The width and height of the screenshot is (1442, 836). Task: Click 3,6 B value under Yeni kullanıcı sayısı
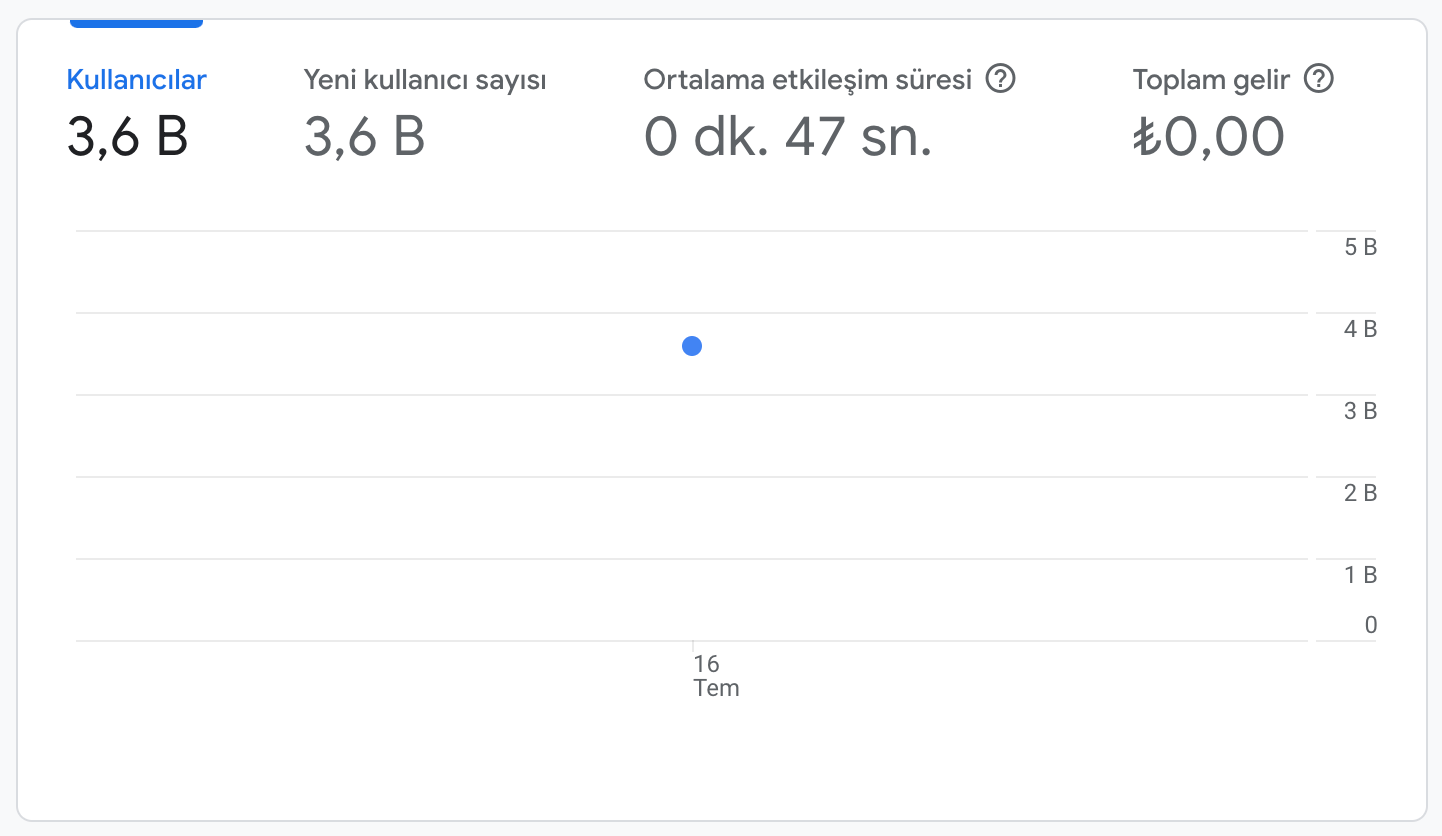pyautogui.click(x=365, y=137)
